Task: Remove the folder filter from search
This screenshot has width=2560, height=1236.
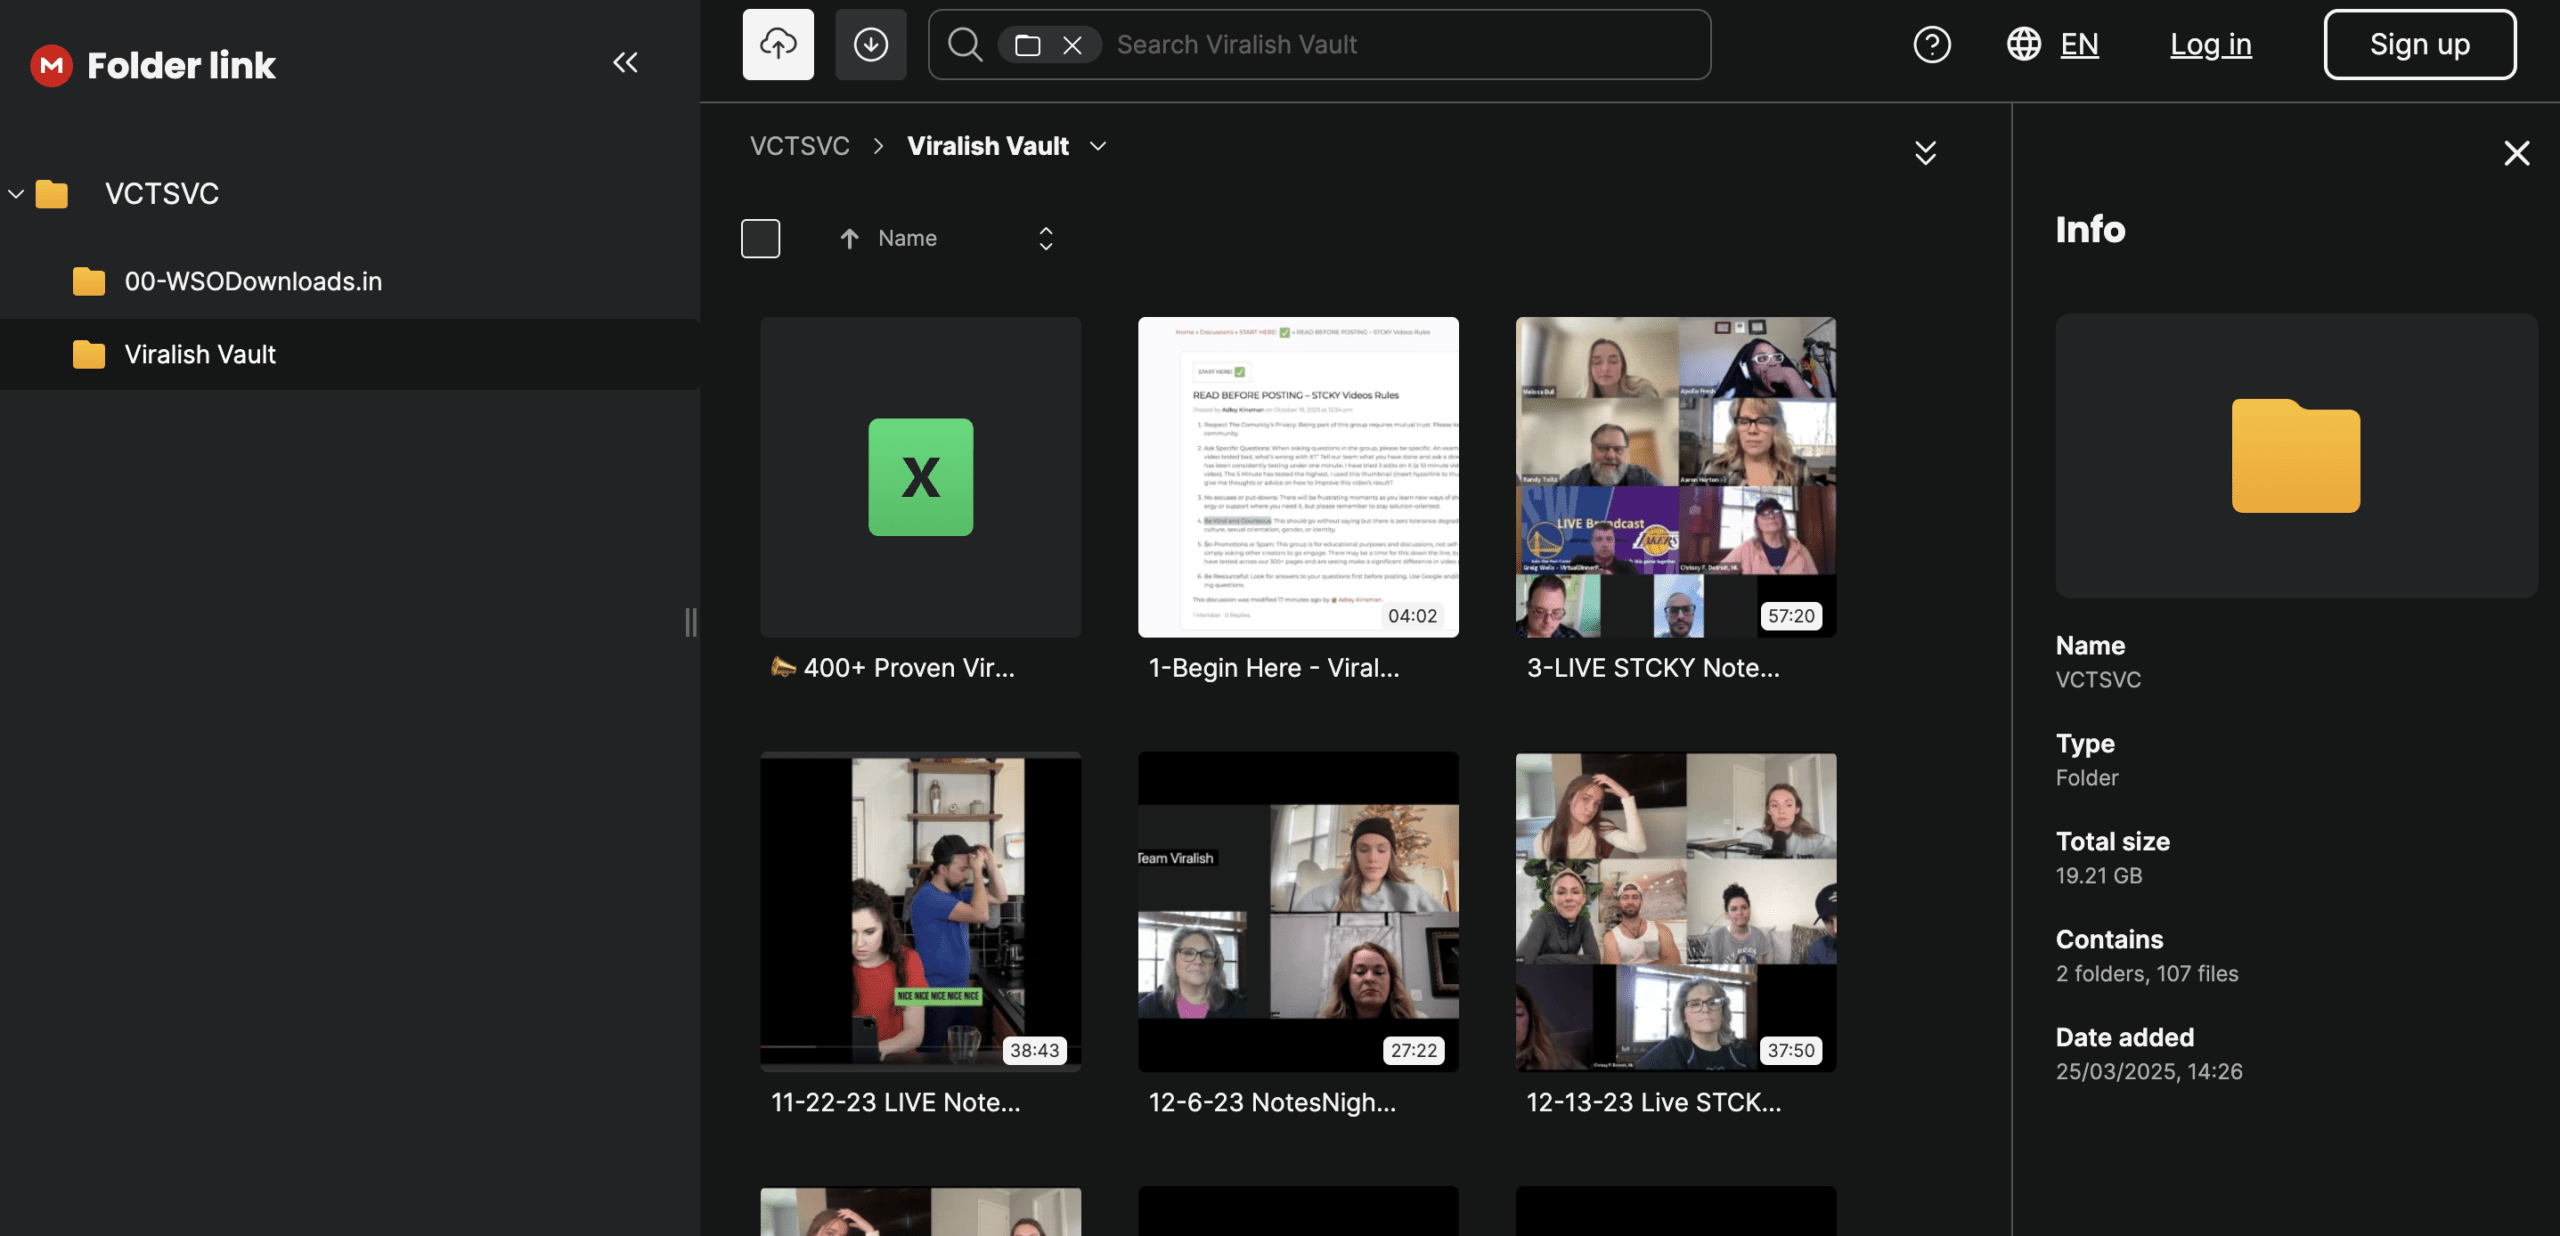Action: point(1072,45)
